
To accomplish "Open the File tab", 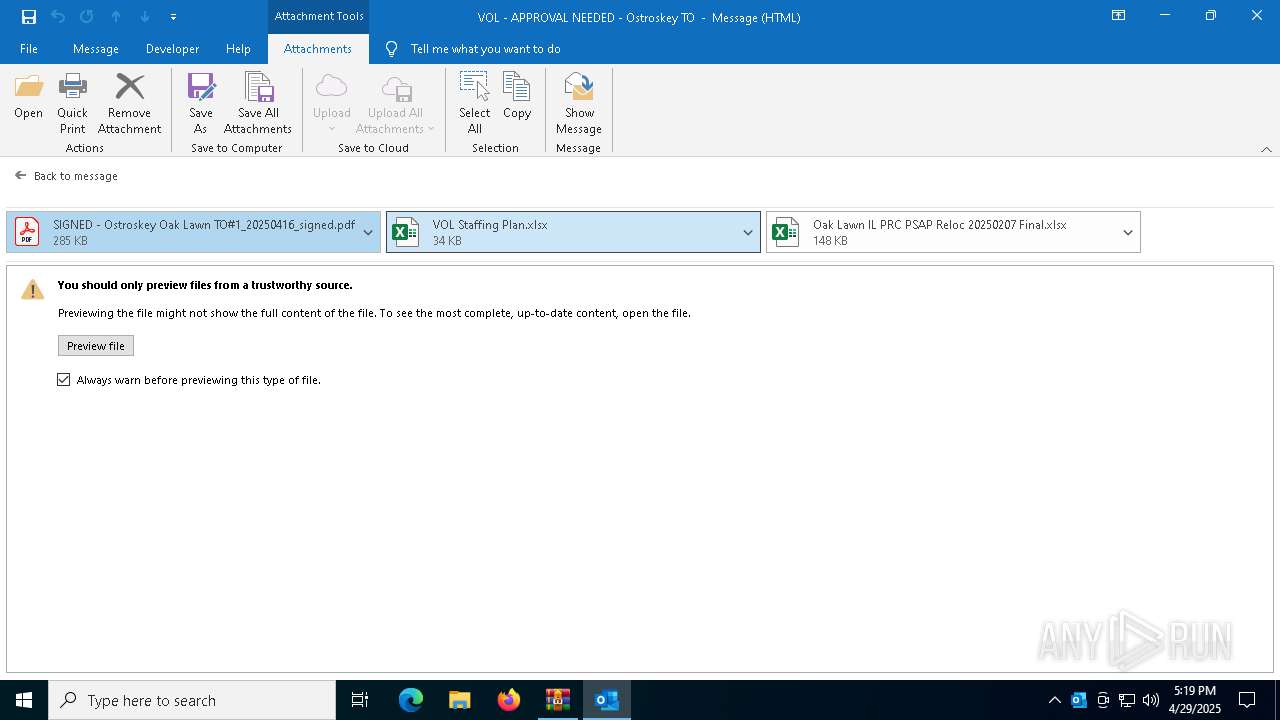I will click(29, 49).
